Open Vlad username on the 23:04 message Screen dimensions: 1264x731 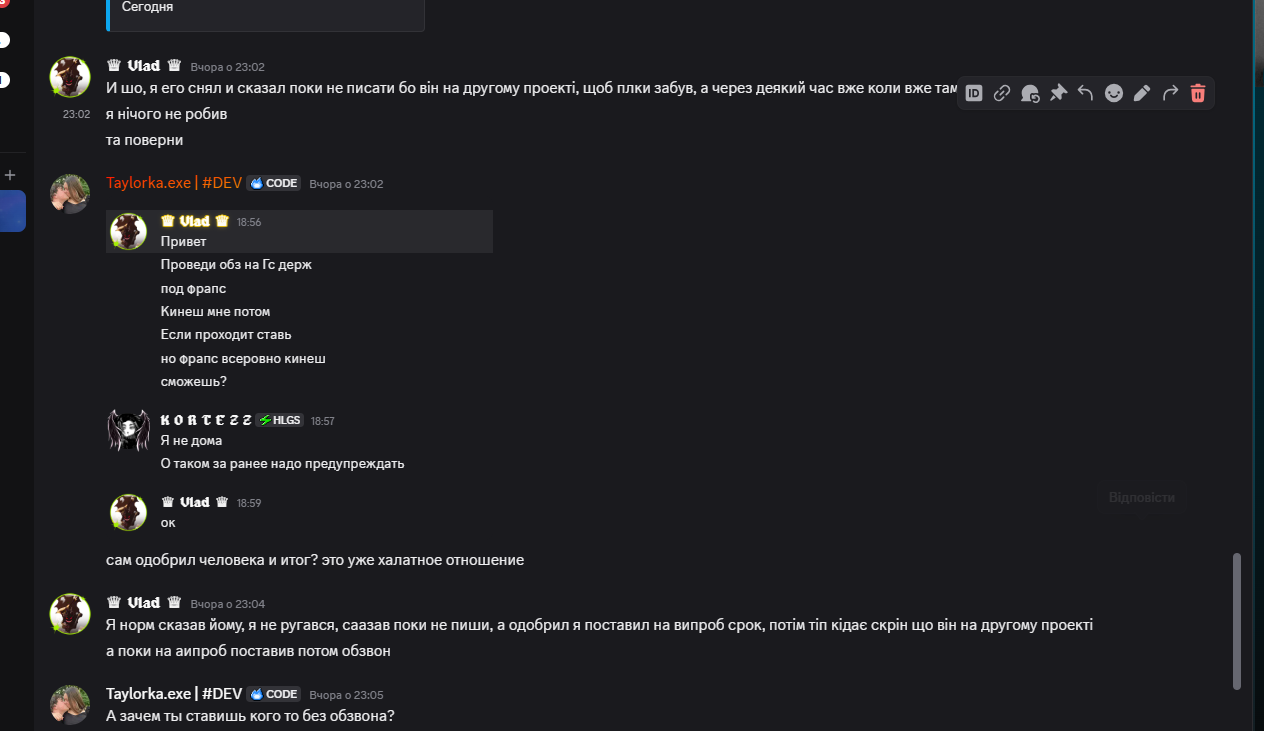(144, 603)
